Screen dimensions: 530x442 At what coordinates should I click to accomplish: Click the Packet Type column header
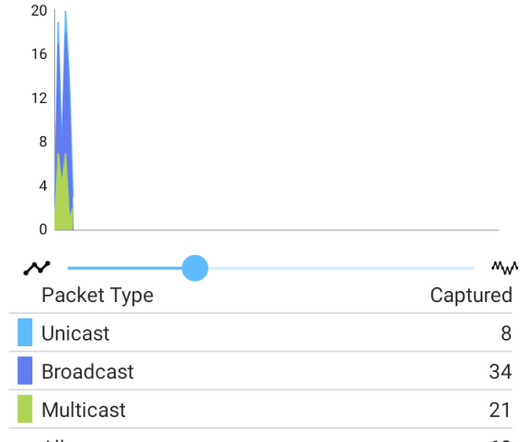[x=98, y=296]
